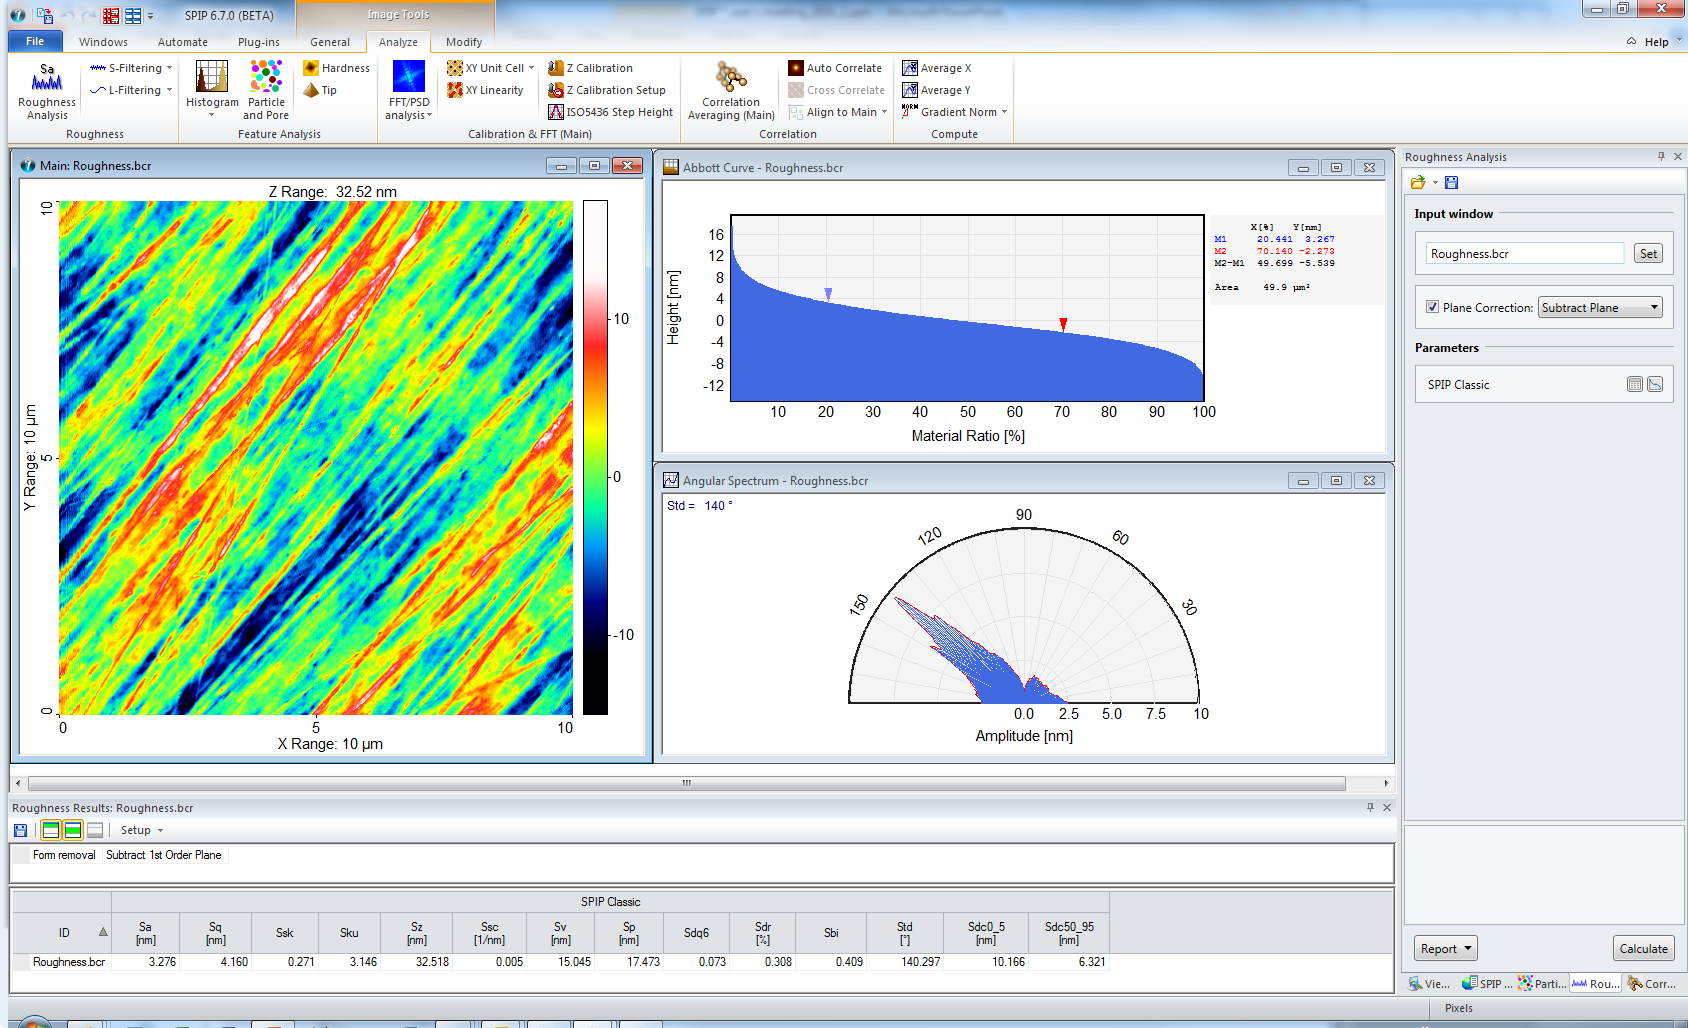Open the Subtract Plane dropdown
Screen dimensions: 1688x1028
point(1600,307)
